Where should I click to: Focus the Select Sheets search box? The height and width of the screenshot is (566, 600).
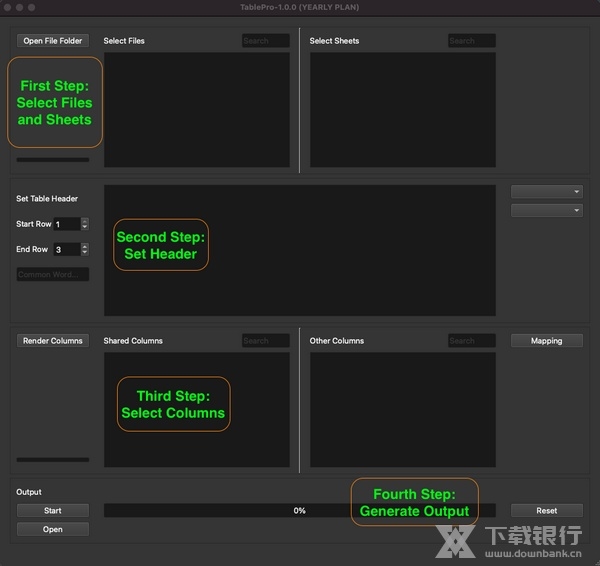click(471, 41)
